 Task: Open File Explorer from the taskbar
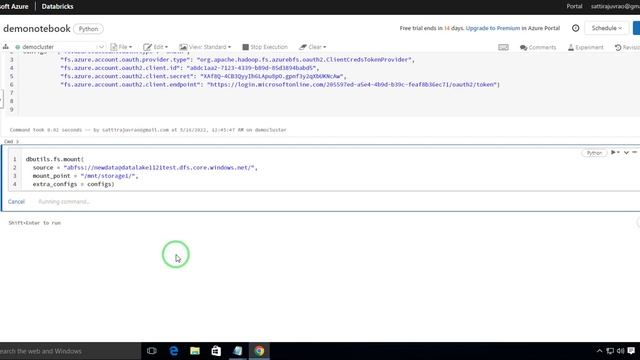195,351
